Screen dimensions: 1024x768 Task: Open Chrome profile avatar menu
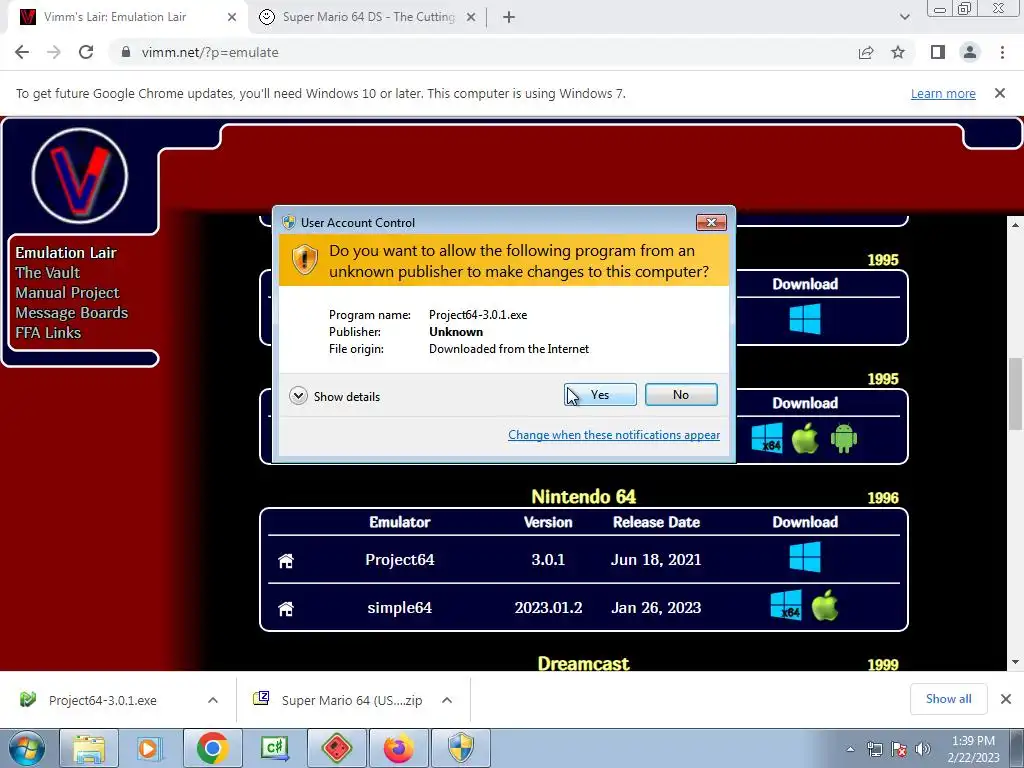point(970,52)
